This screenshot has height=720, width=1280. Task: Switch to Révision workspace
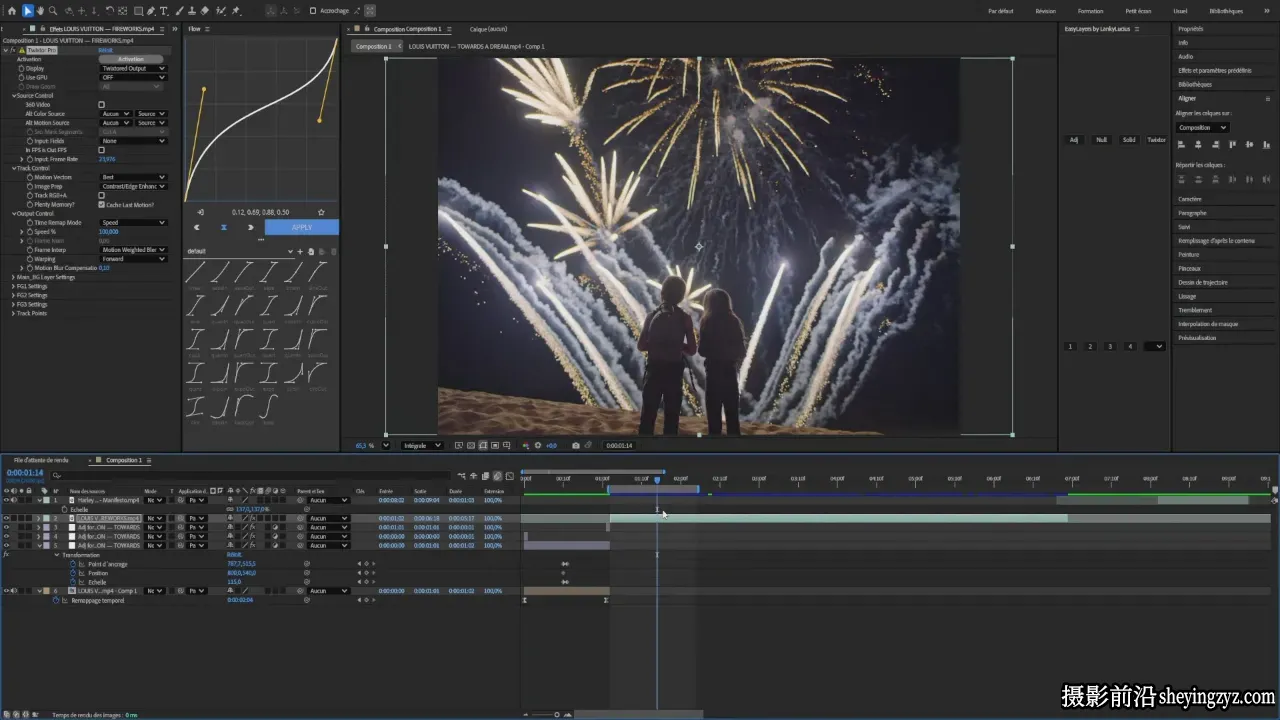(1046, 11)
